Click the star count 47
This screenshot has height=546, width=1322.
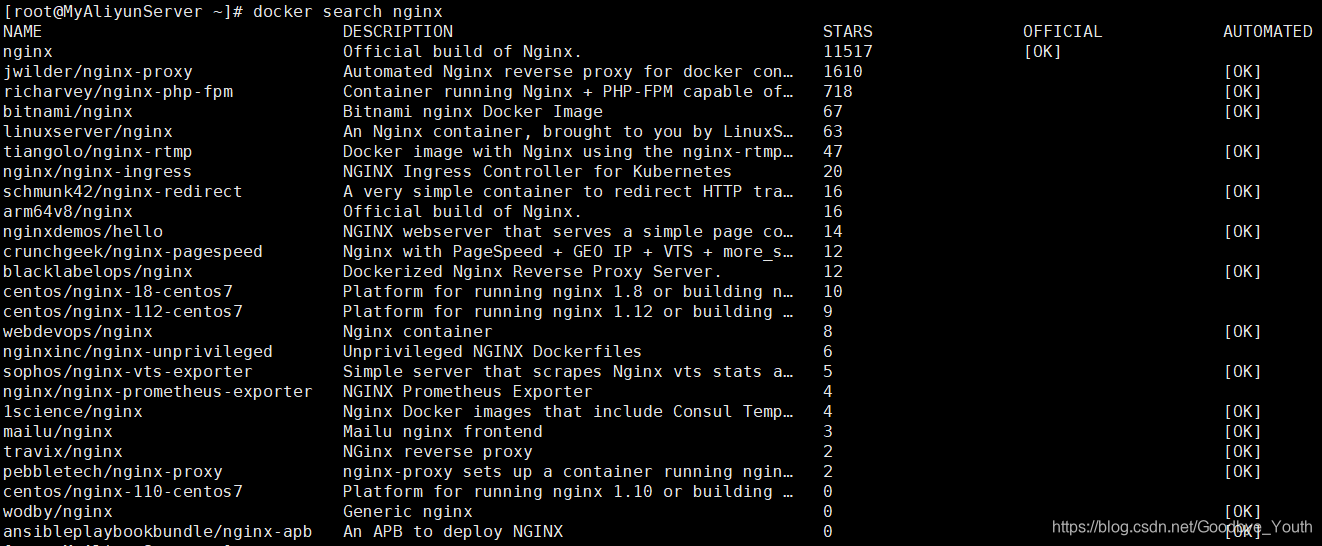click(x=833, y=151)
